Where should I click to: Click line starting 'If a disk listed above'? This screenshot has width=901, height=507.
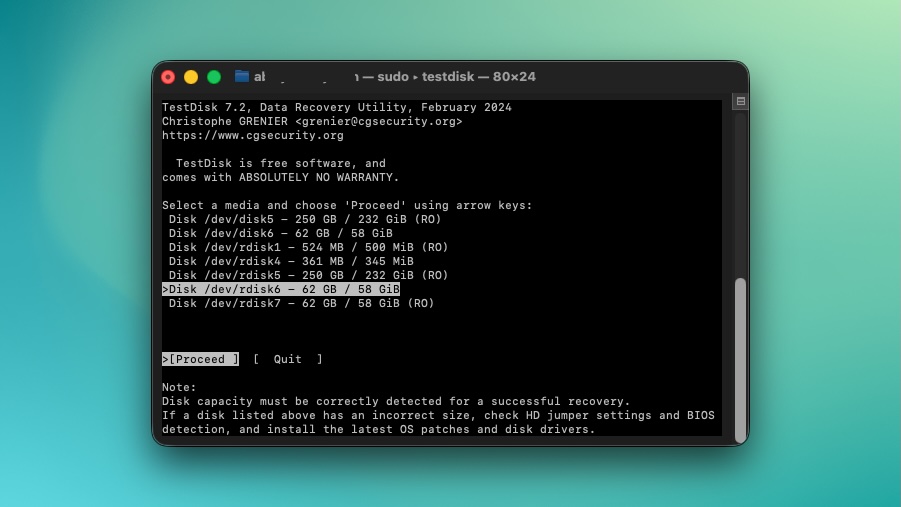(438, 415)
